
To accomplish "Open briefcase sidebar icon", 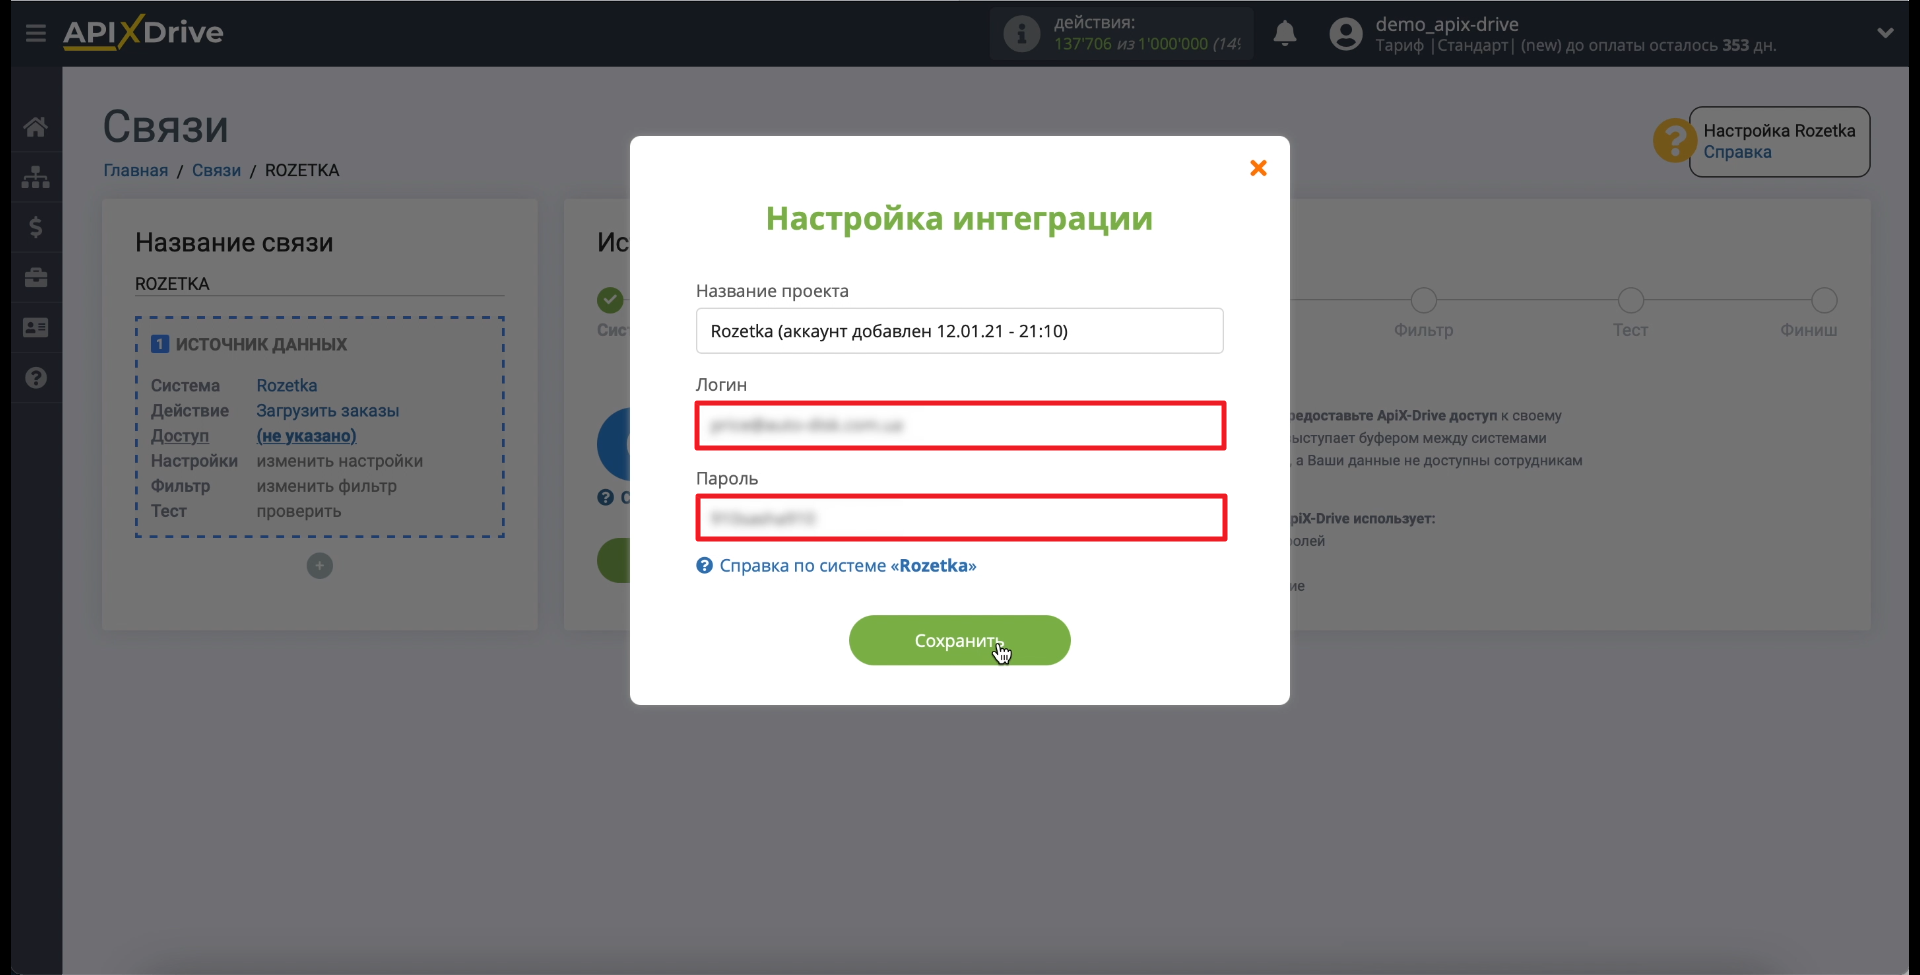I will 36,277.
